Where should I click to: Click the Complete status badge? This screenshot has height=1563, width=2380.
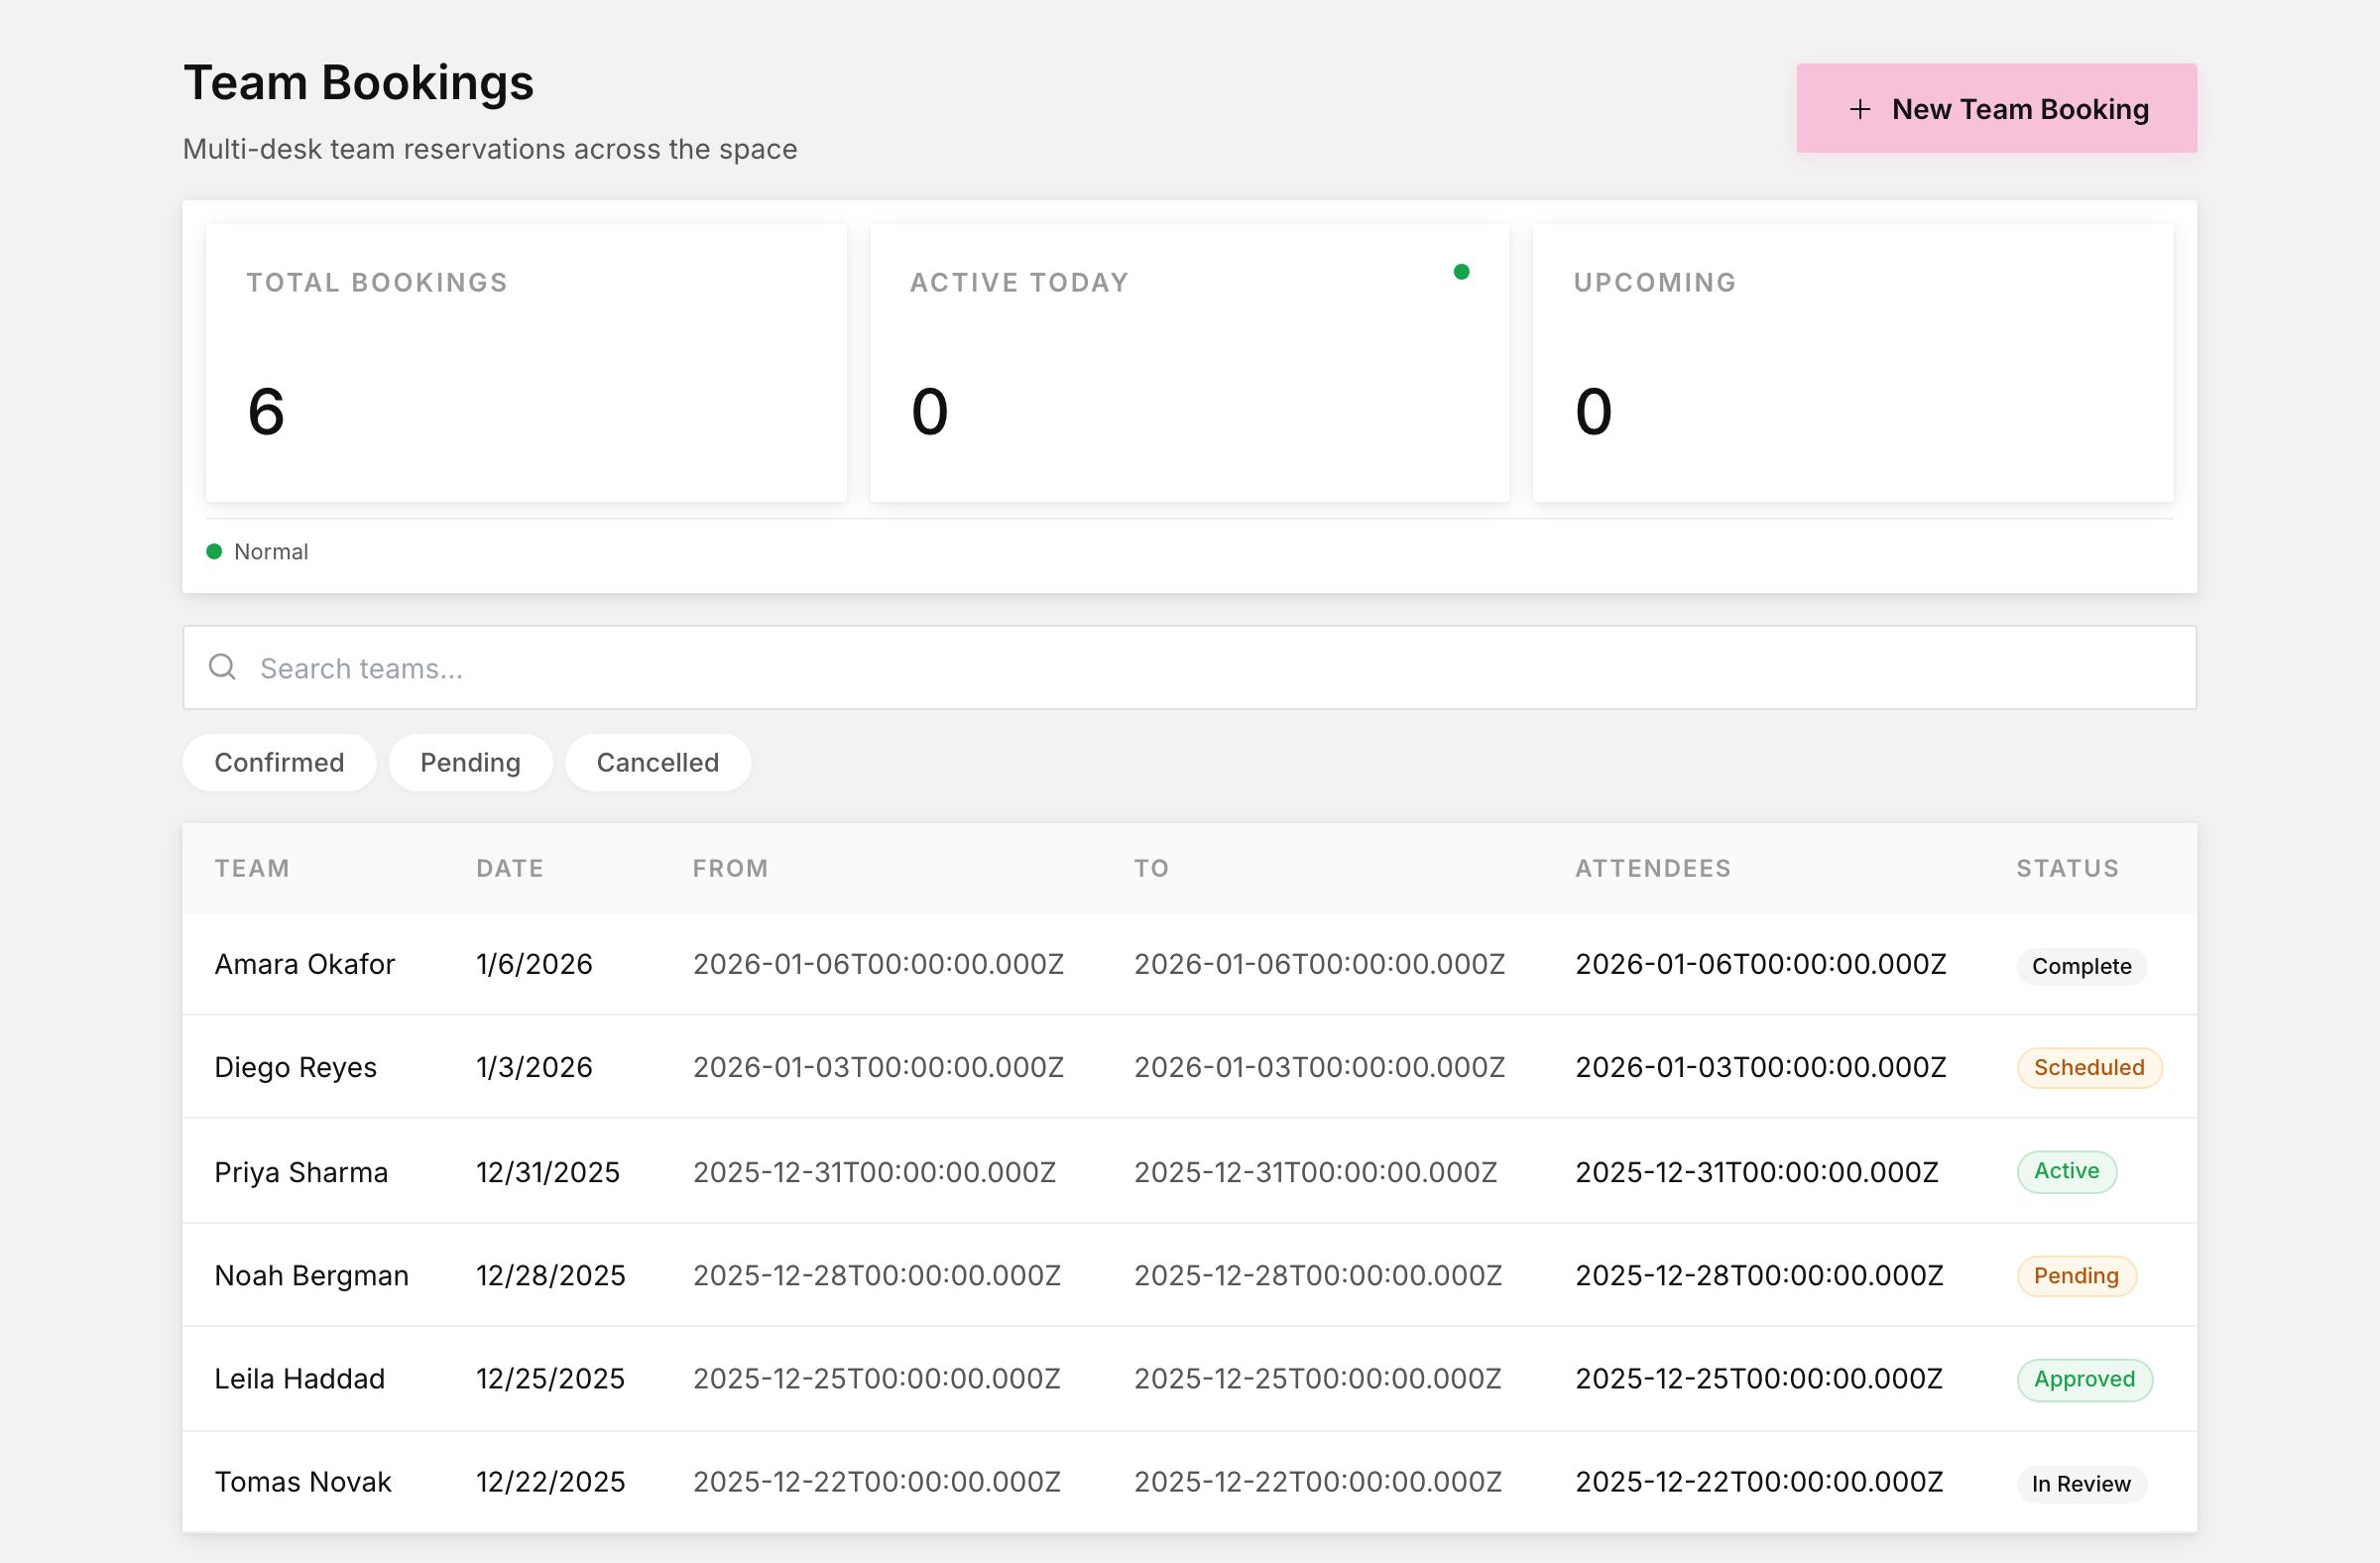coord(2081,966)
